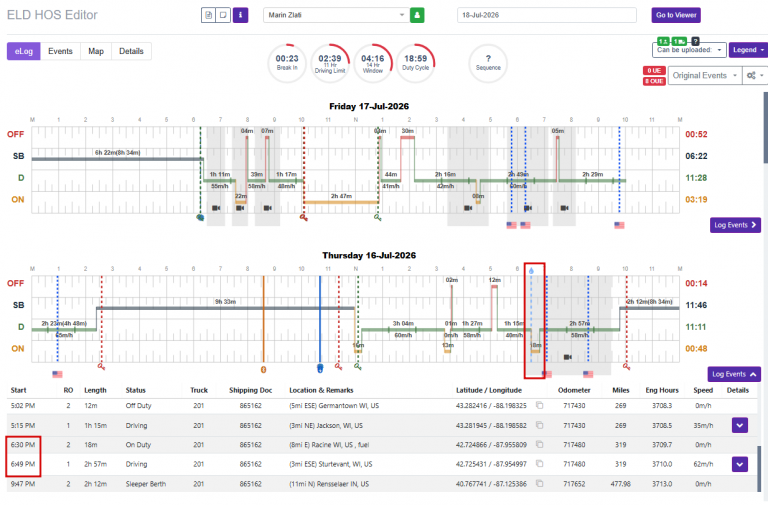Expand details for the 6:49 PM Driving row
768x505 pixels.
click(x=740, y=464)
